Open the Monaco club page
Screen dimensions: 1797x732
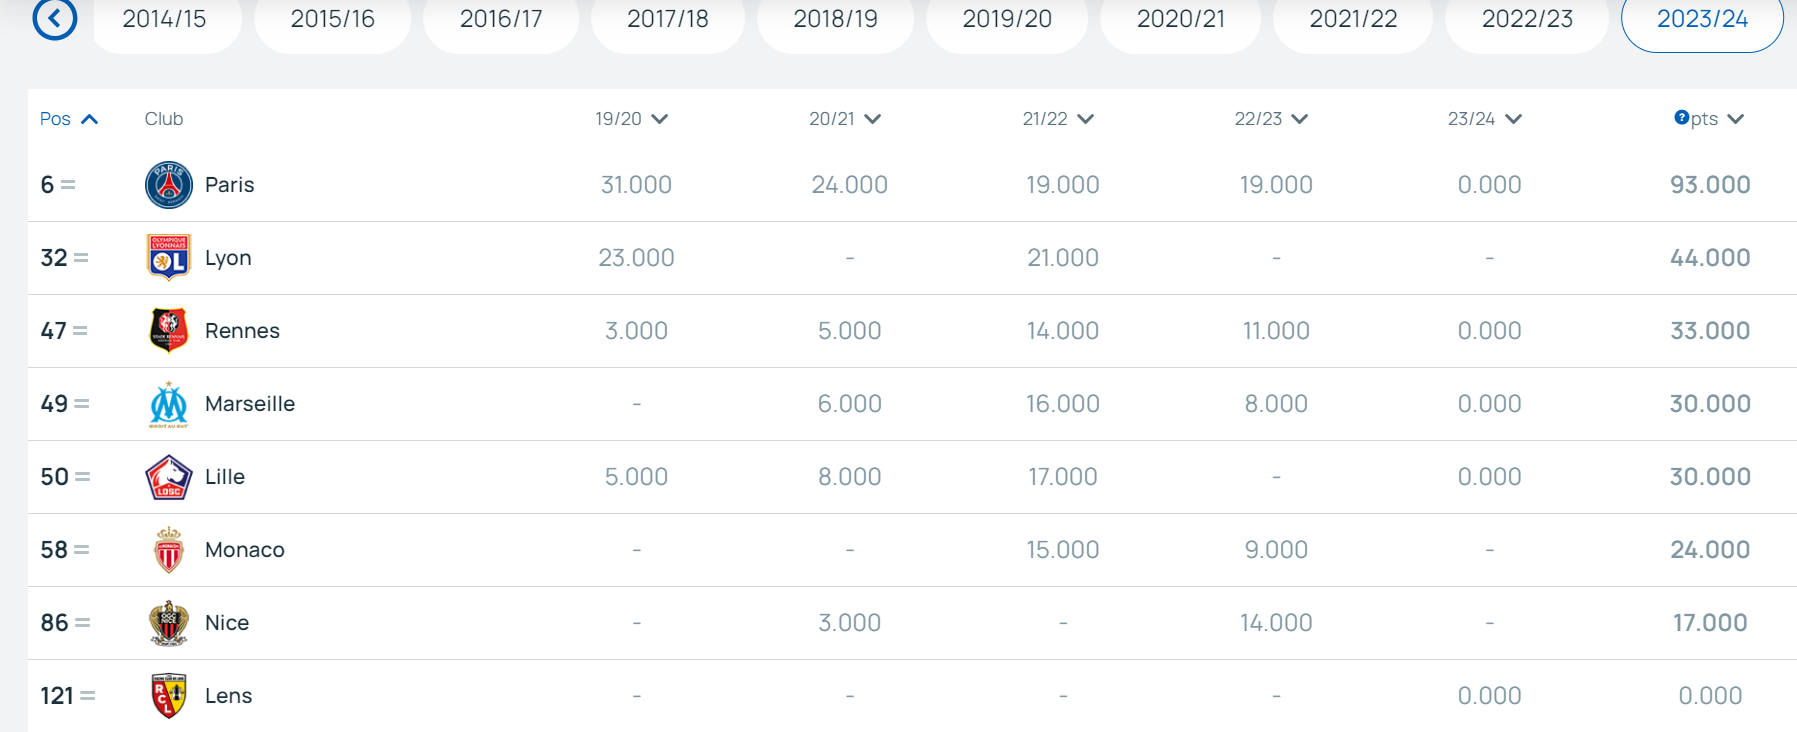tap(245, 550)
